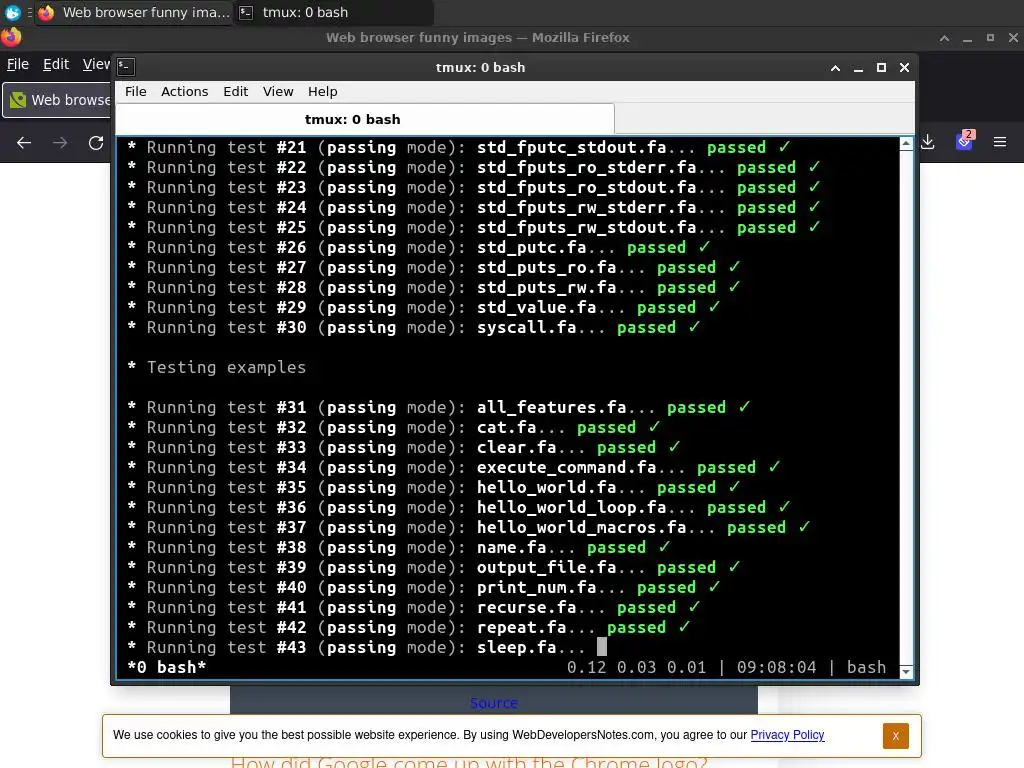Click test #34 execute_command.fa line
Viewport: 1024px width, 768px height.
453,468
